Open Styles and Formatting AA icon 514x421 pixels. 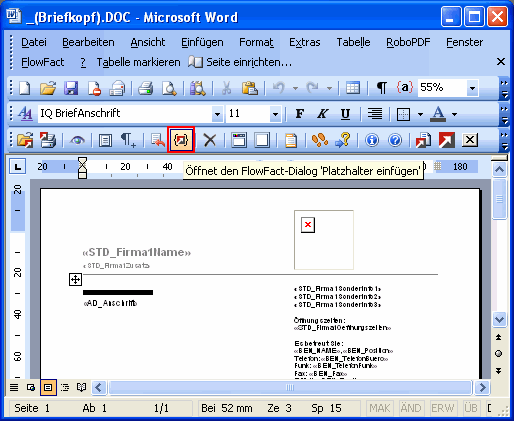(x=25, y=114)
